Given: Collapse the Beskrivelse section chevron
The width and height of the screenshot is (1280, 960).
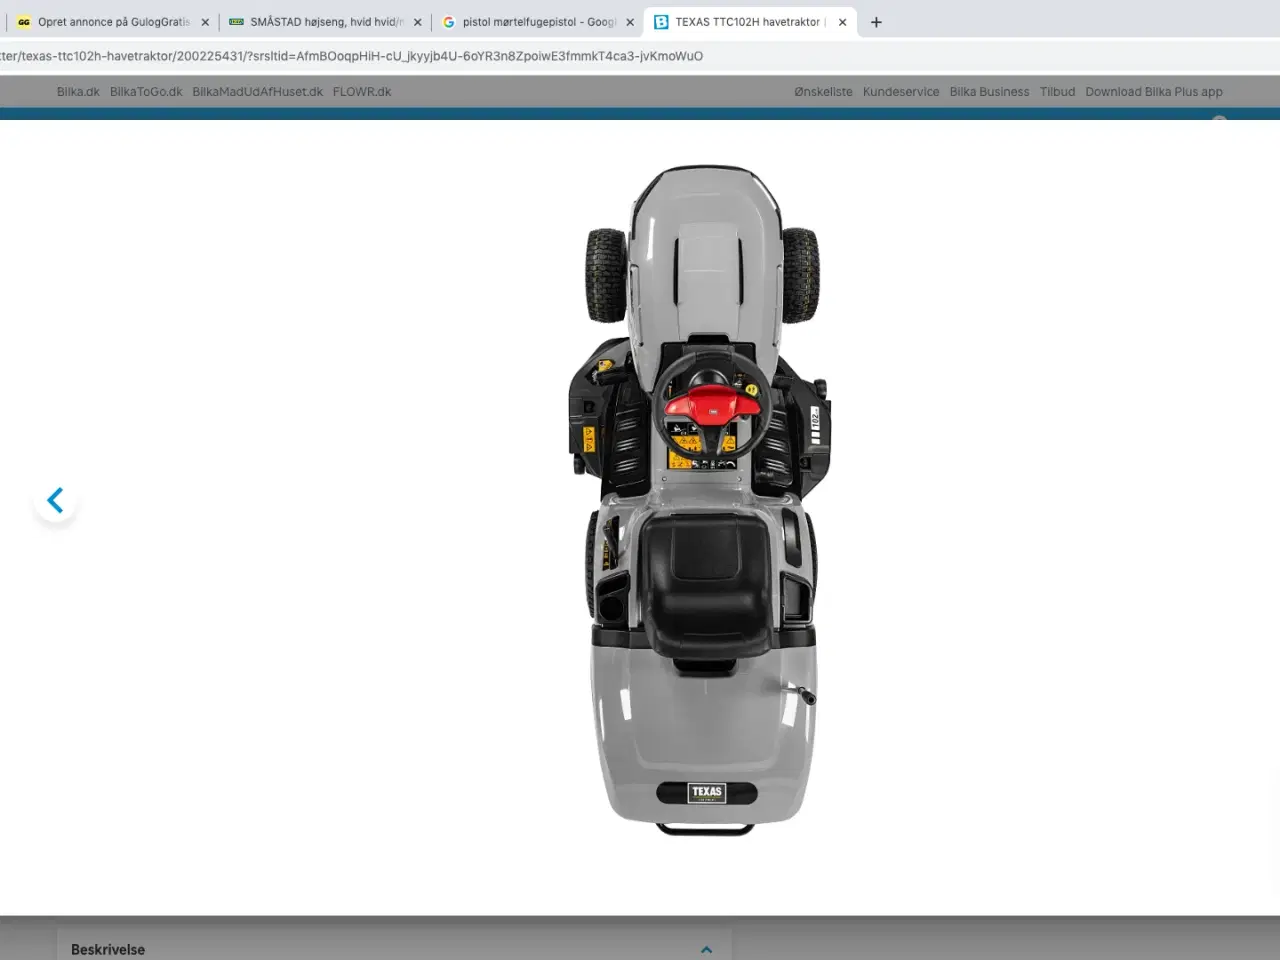Looking at the screenshot, I should click(x=706, y=949).
